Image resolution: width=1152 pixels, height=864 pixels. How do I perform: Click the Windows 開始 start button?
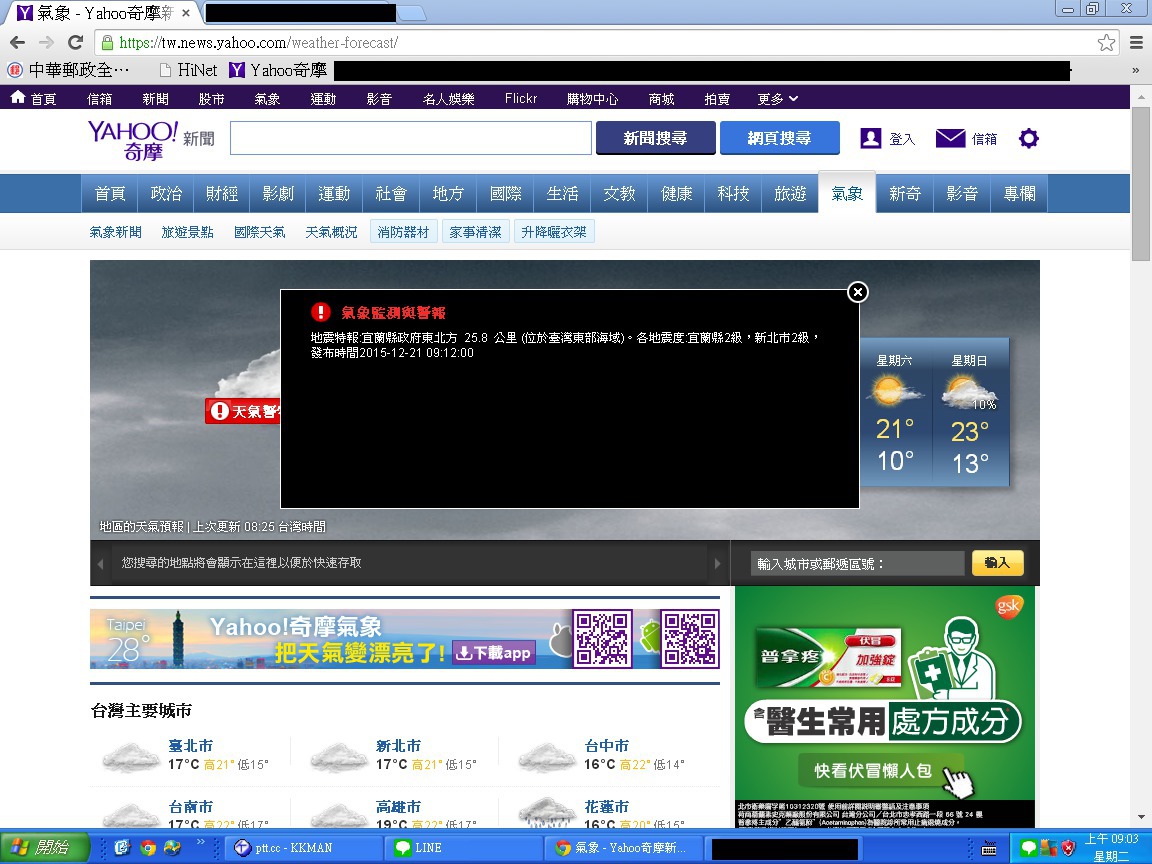(44, 848)
